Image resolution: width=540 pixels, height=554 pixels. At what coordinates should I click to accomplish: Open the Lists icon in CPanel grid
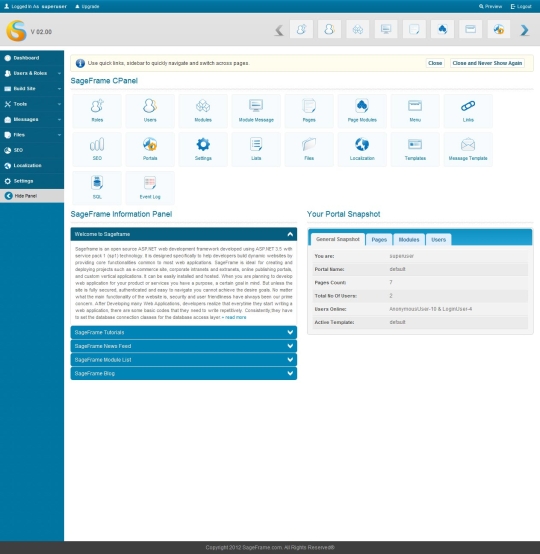click(256, 149)
